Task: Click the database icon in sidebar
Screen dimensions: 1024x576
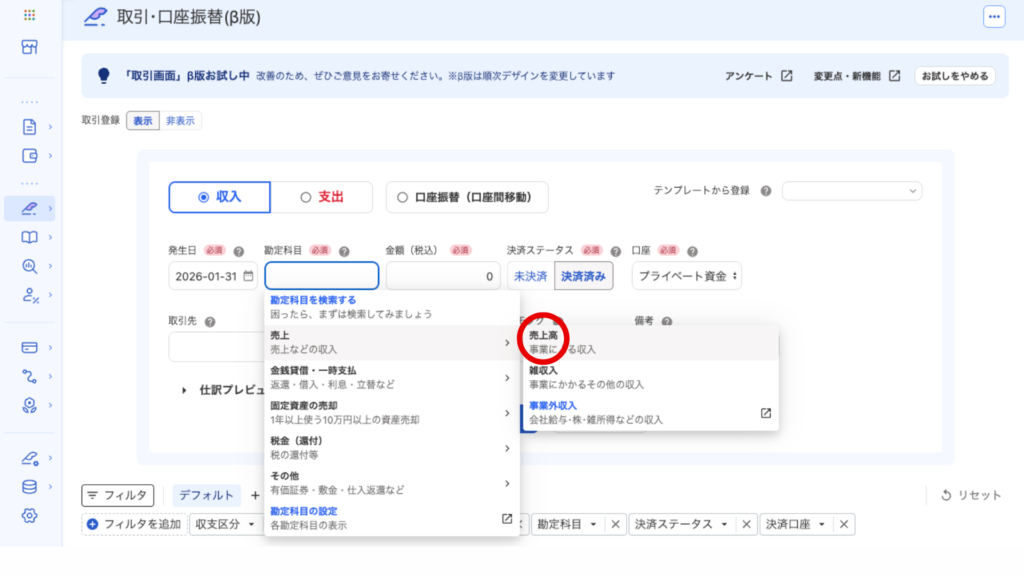Action: click(29, 487)
